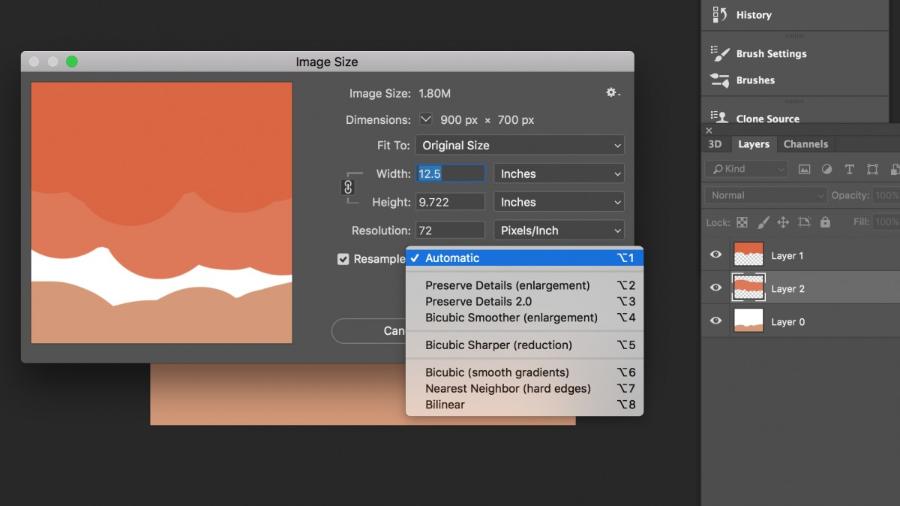Toggle visibility of Layer 0
The height and width of the screenshot is (506, 900).
716,321
